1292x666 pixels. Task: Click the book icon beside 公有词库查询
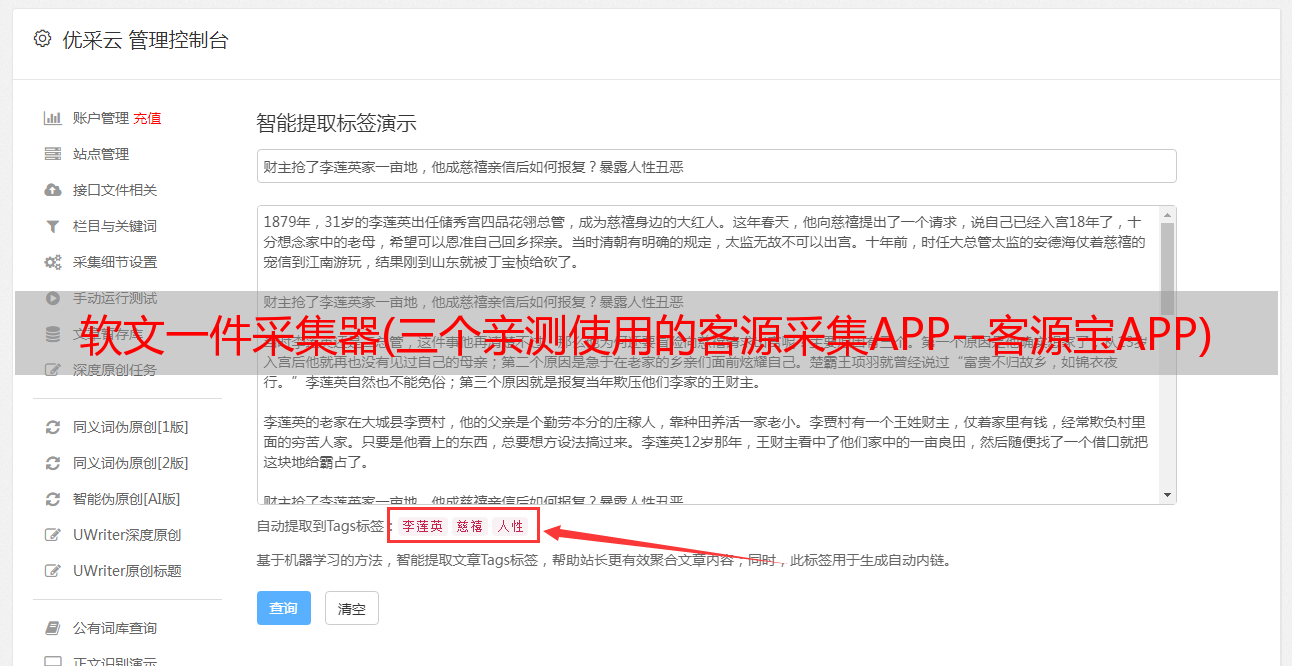[53, 628]
